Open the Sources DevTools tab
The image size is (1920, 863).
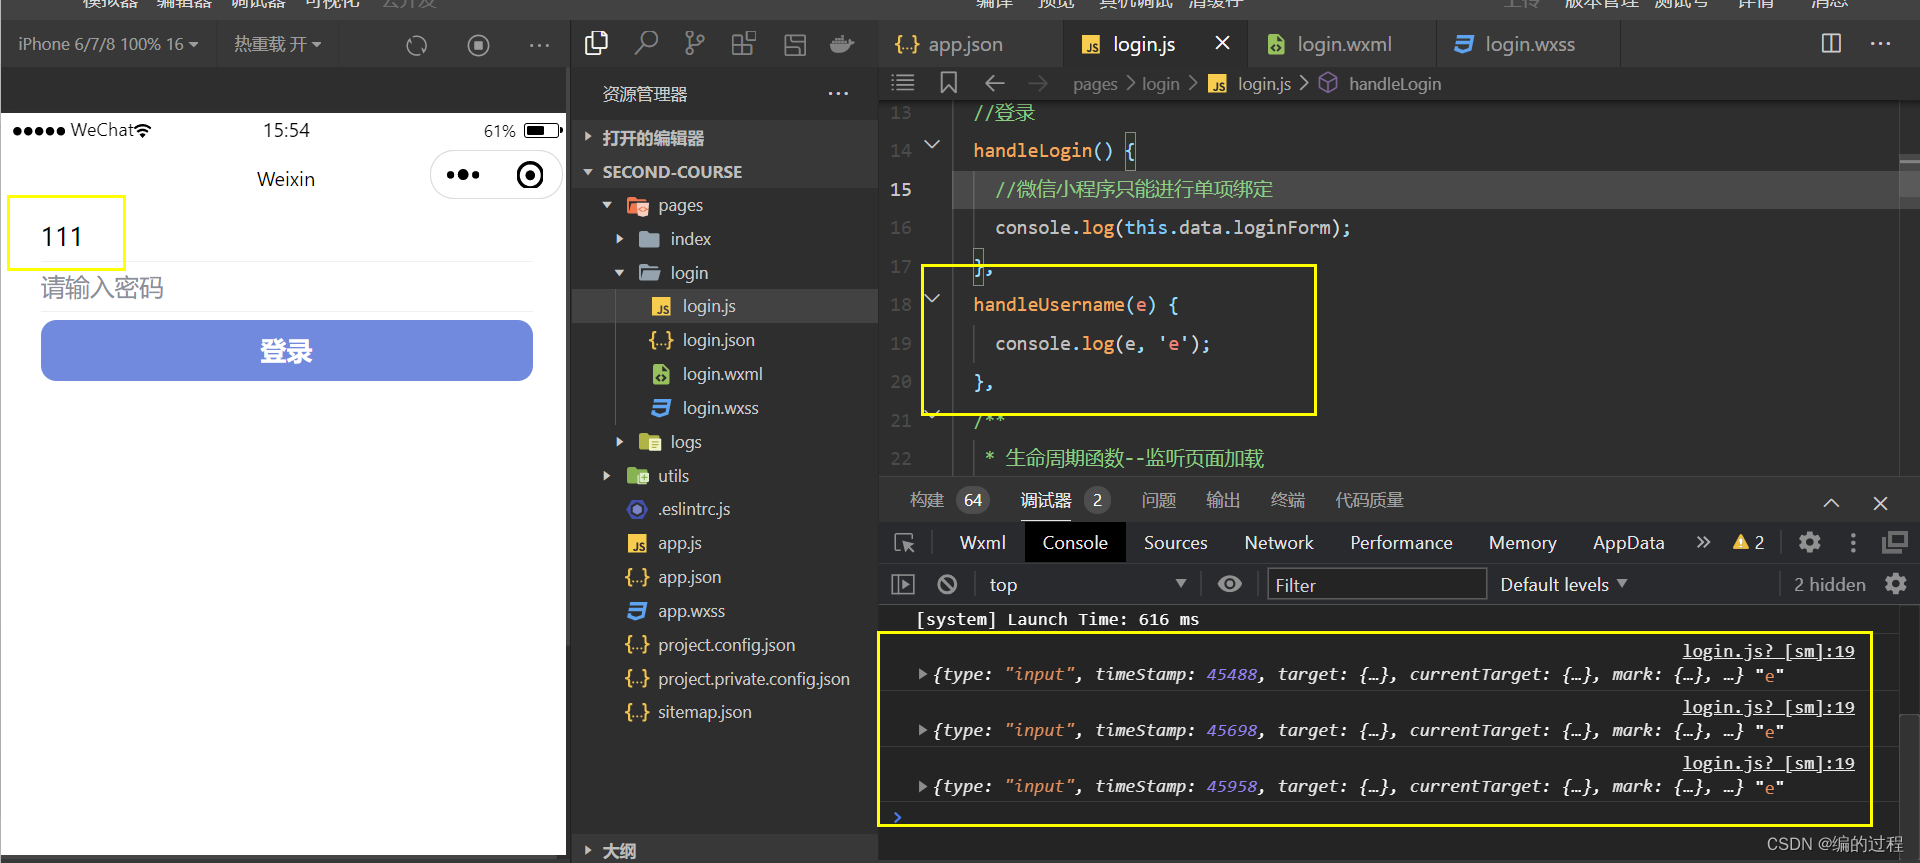click(x=1176, y=542)
